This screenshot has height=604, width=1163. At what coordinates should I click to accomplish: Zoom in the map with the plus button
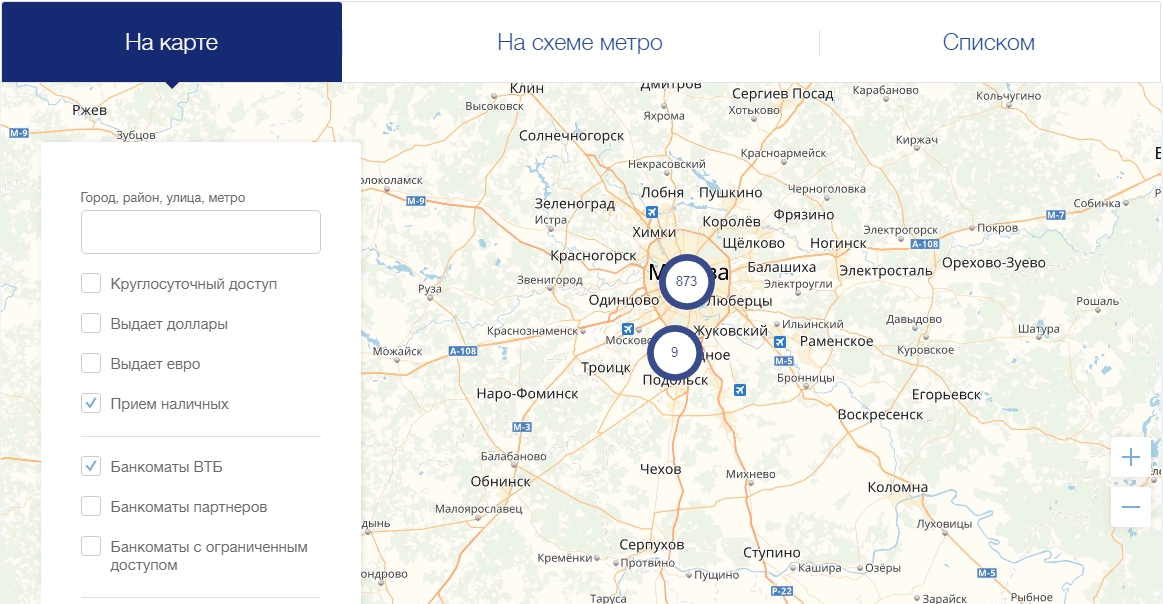click(x=1131, y=458)
